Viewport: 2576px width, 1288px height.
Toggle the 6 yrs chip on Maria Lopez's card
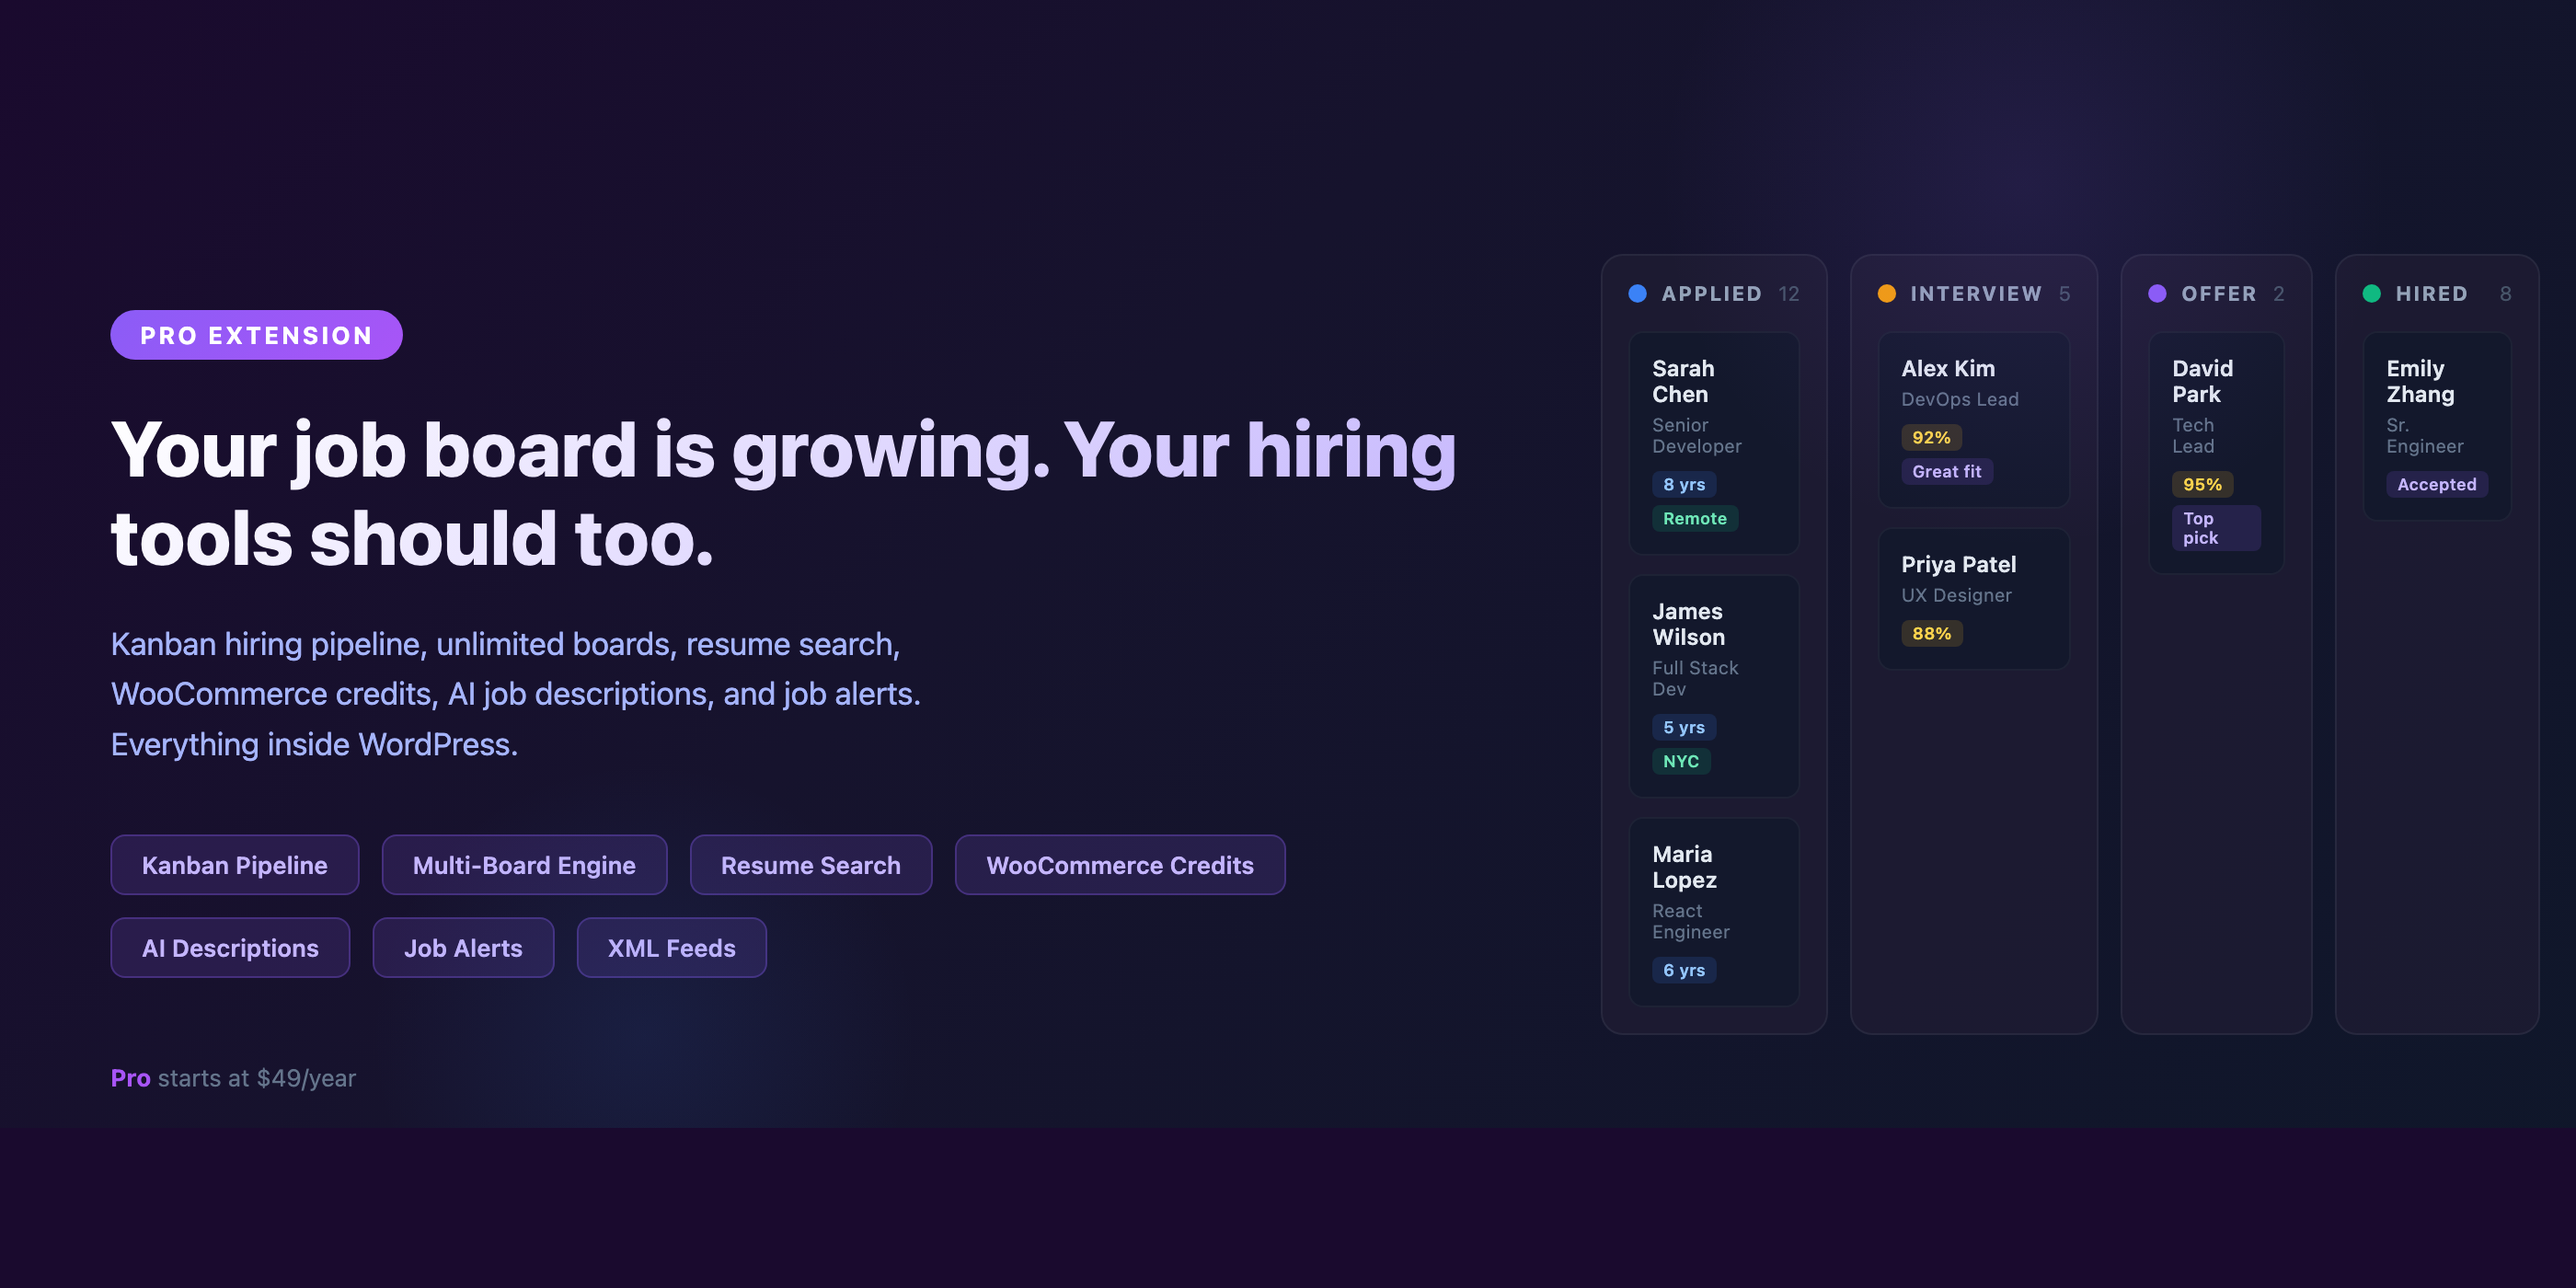tap(1684, 970)
